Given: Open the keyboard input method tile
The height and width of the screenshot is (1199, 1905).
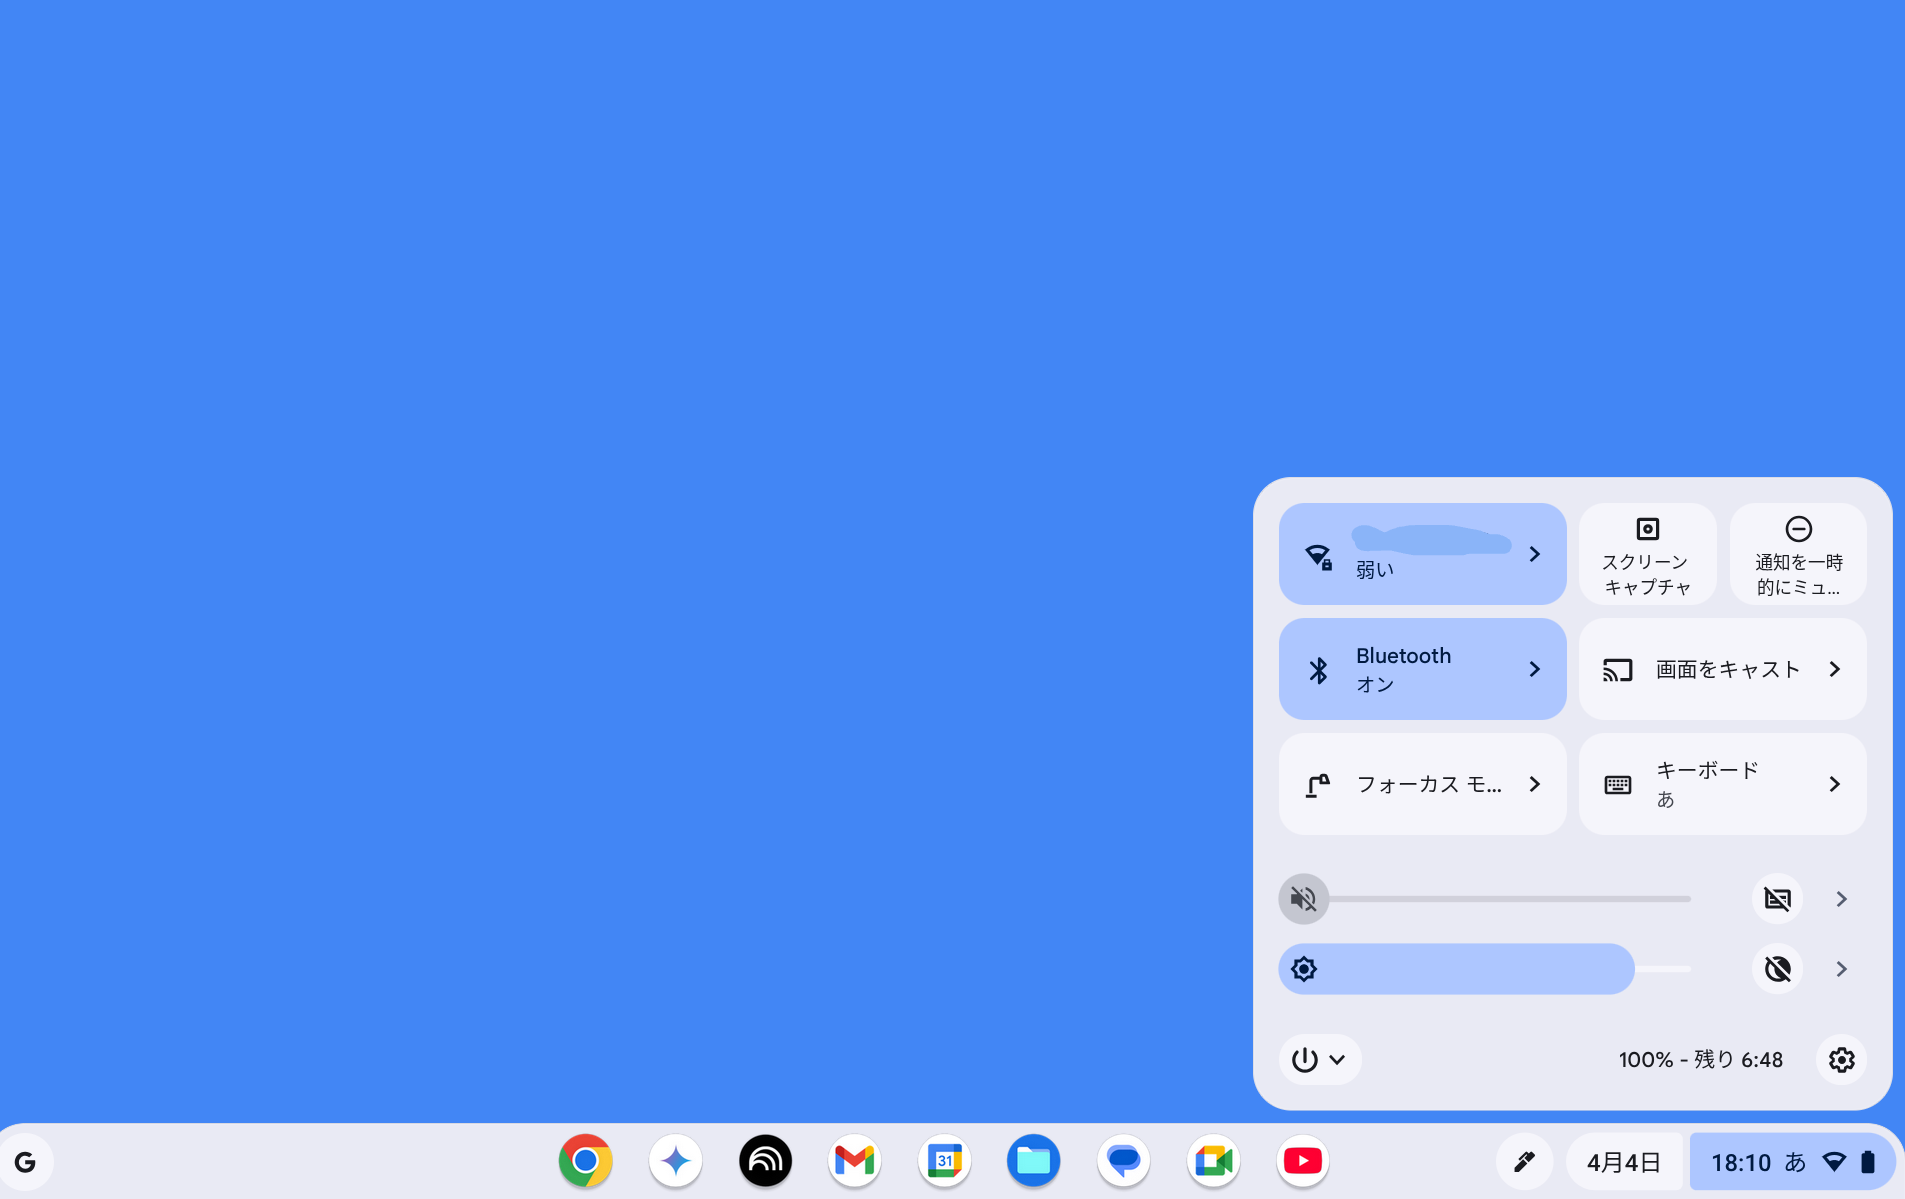Looking at the screenshot, I should [1722, 784].
